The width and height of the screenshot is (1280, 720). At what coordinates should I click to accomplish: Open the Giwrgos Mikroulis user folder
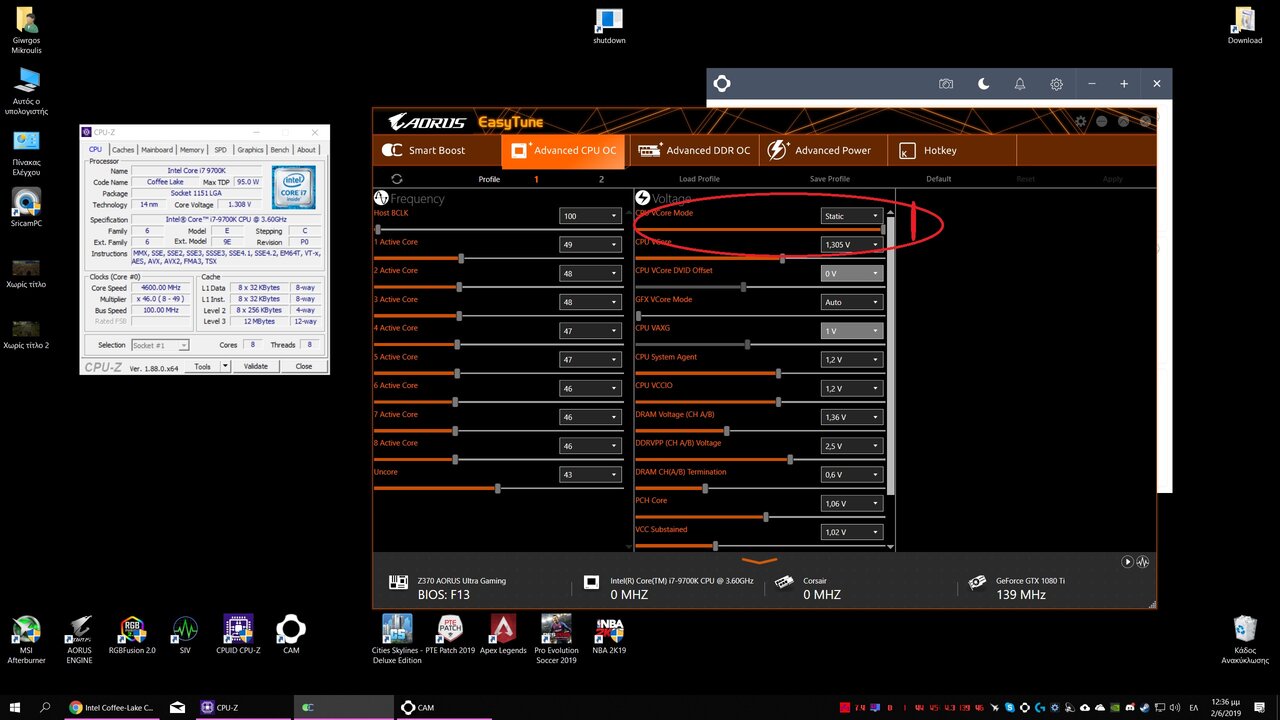[27, 31]
